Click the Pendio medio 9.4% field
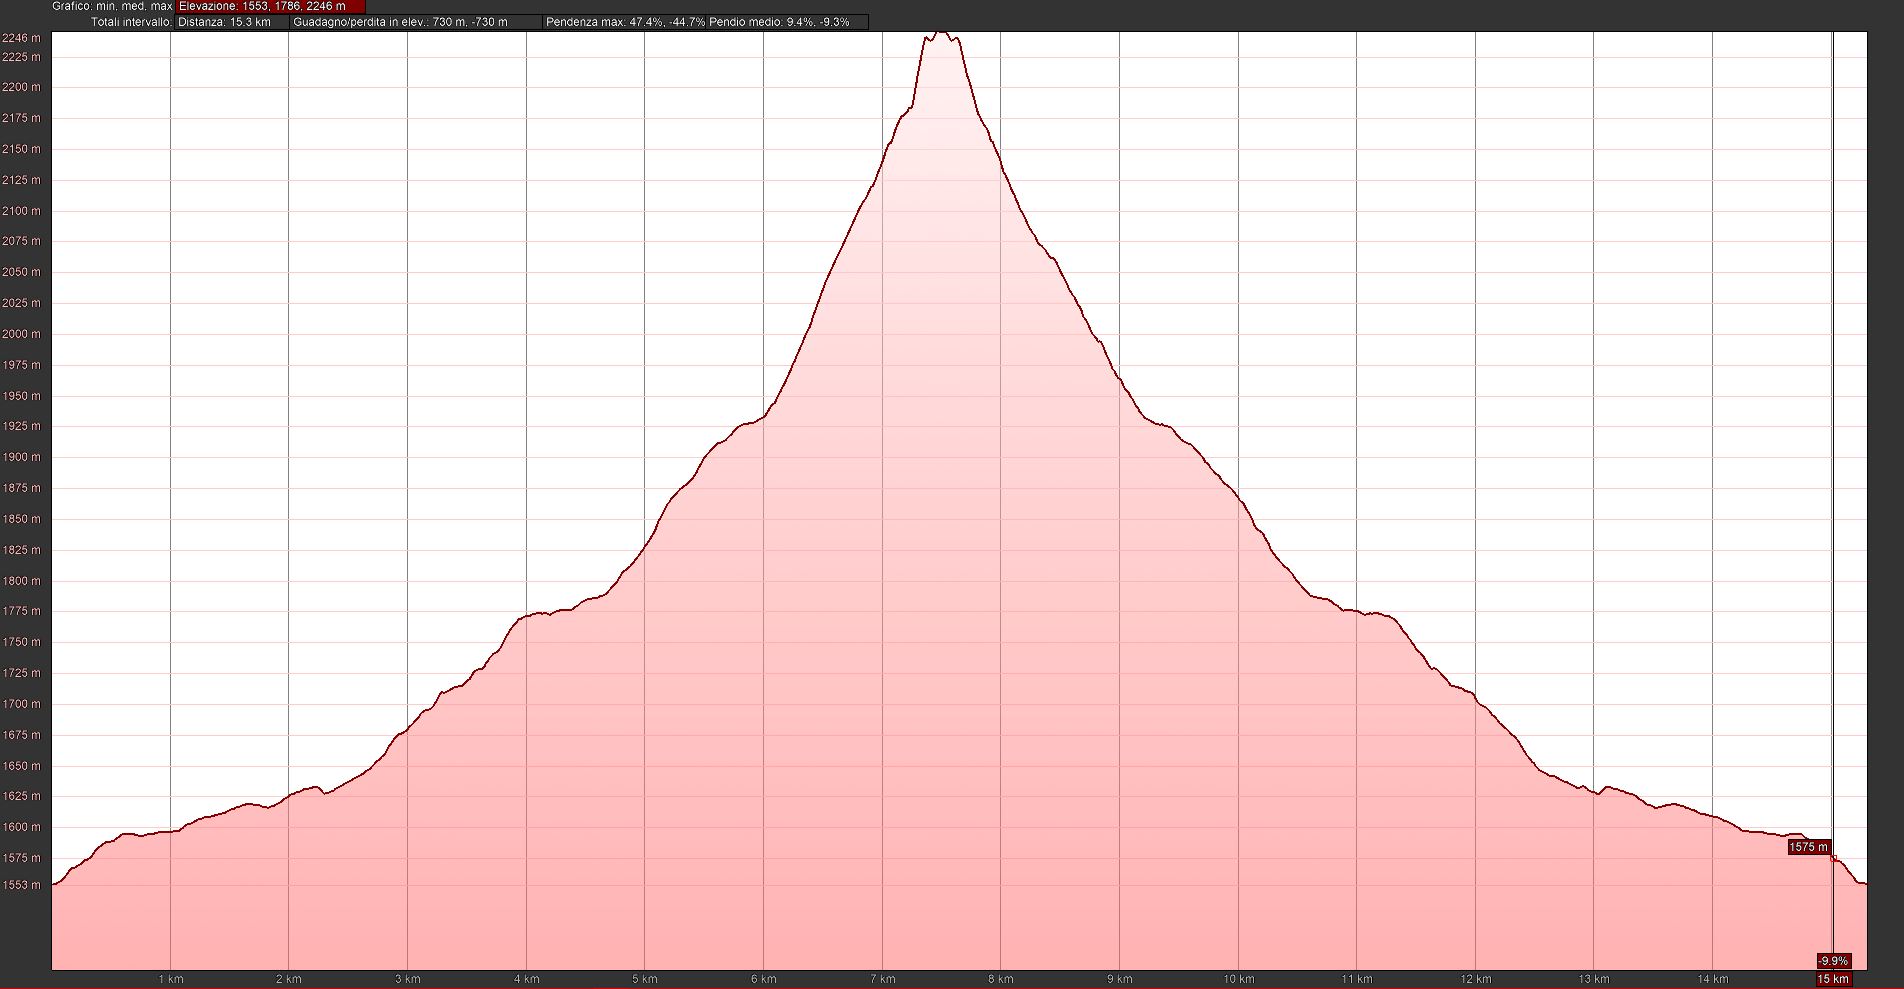This screenshot has width=1904, height=989. tap(787, 22)
